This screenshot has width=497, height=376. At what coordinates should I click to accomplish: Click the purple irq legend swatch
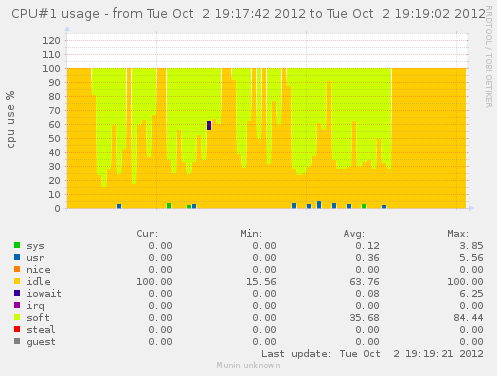pyautogui.click(x=17, y=305)
